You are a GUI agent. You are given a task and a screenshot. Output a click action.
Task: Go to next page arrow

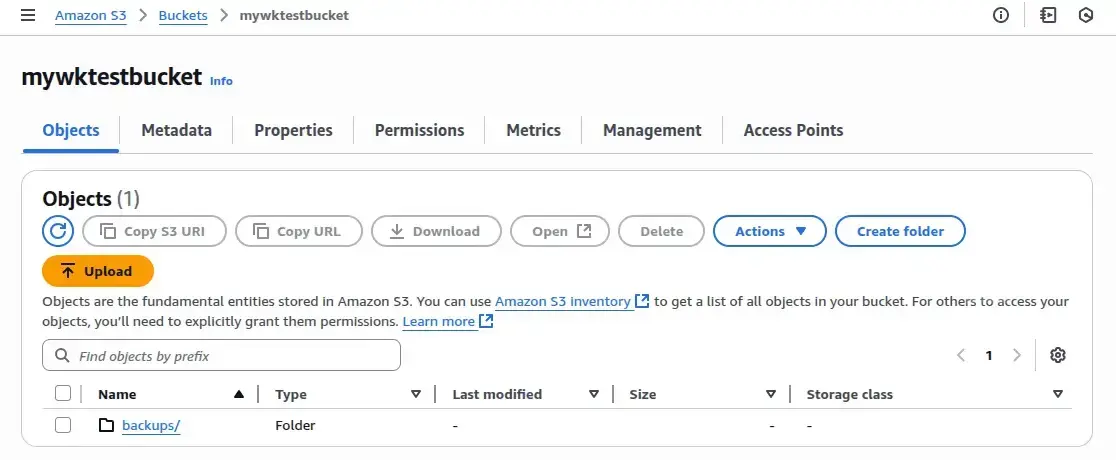pyautogui.click(x=1017, y=355)
